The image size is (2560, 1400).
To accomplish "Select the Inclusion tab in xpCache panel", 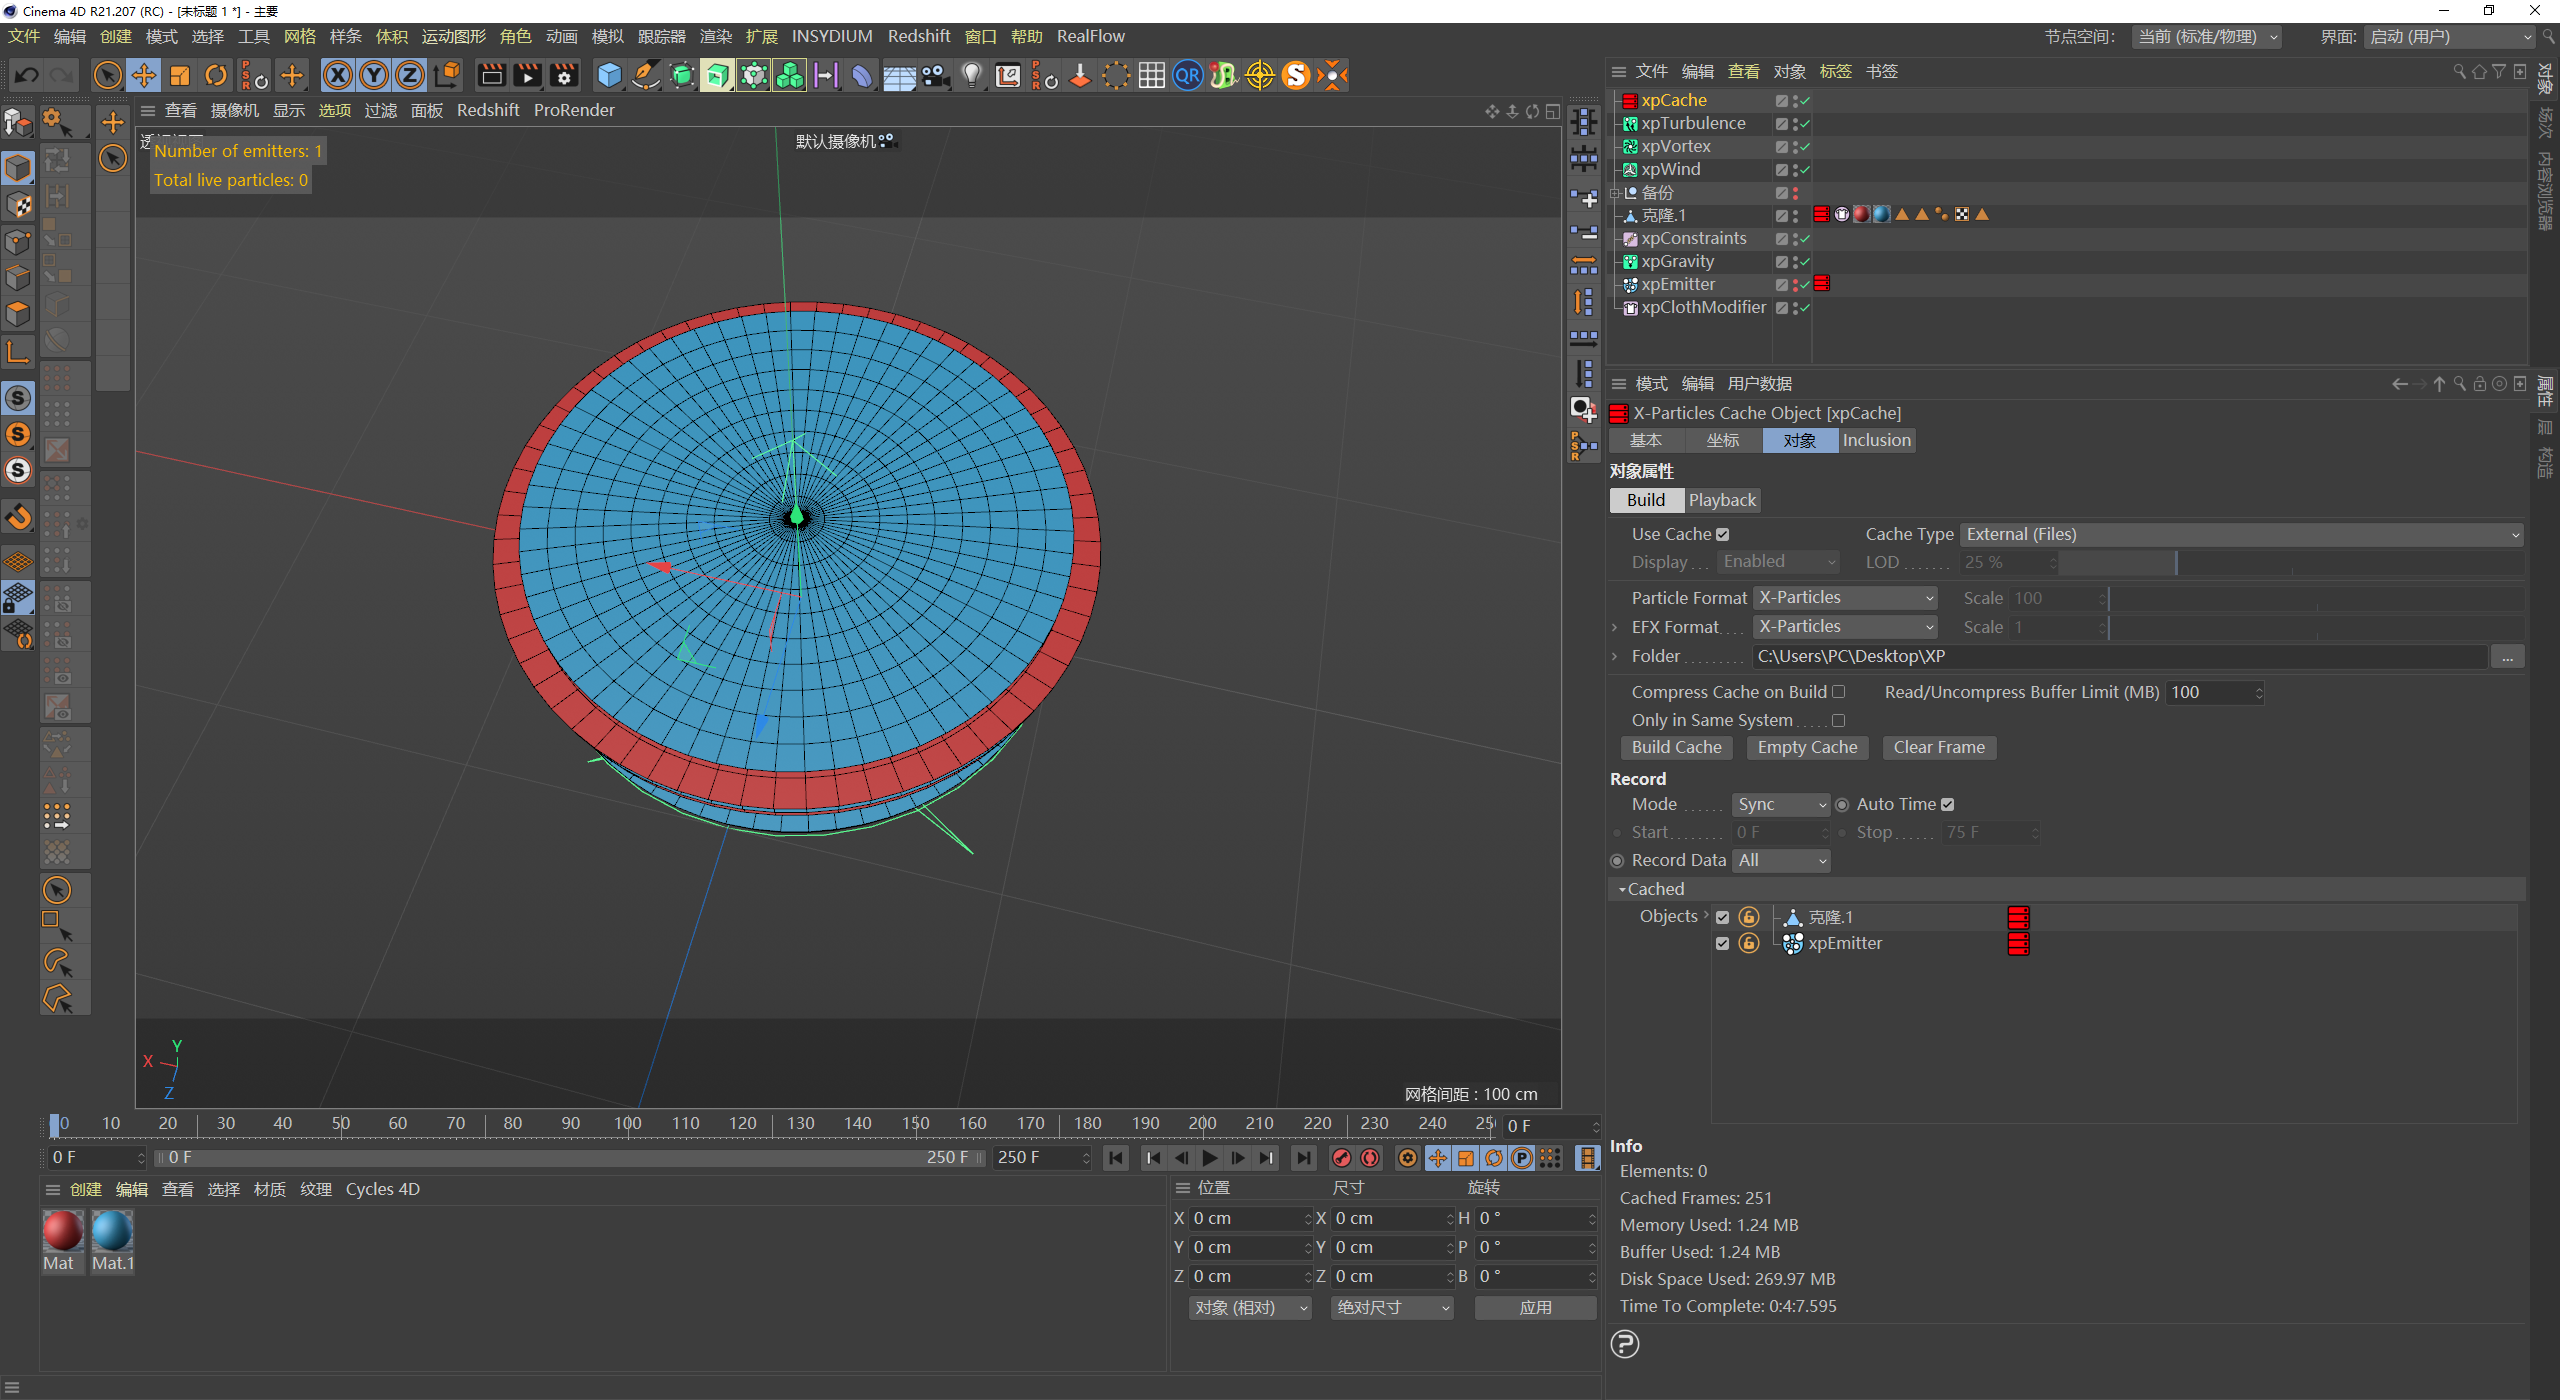I will 1877,438.
